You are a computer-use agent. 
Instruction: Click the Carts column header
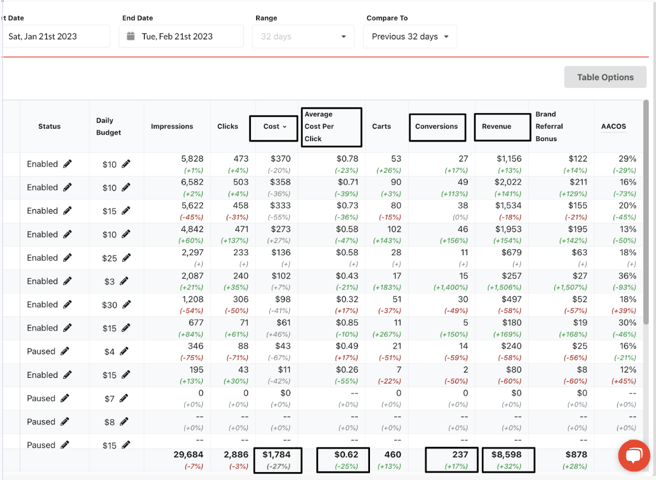pos(382,126)
